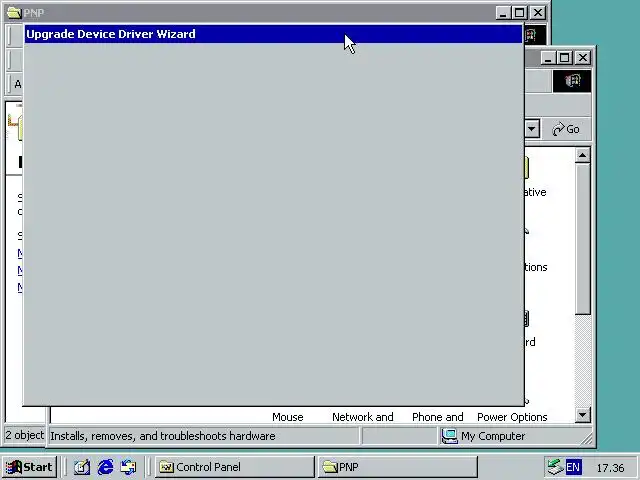
Task: Open the address bar dropdown in Control Panel
Action: [x=531, y=129]
